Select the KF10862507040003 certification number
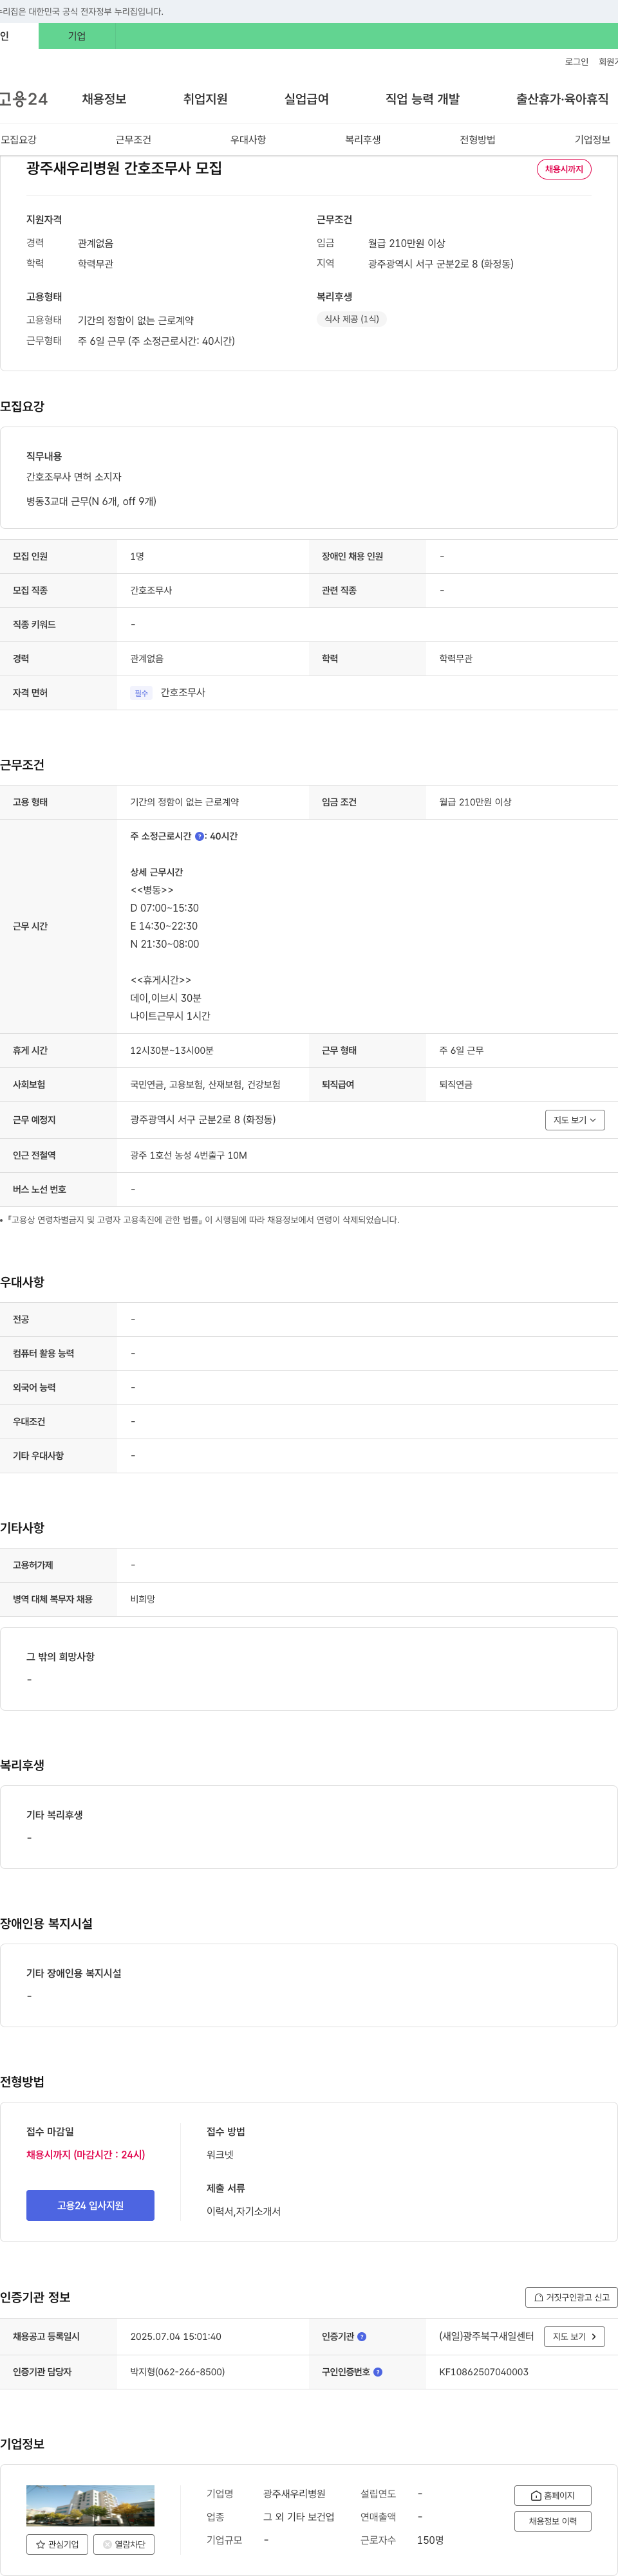The width and height of the screenshot is (618, 2576). [484, 2371]
